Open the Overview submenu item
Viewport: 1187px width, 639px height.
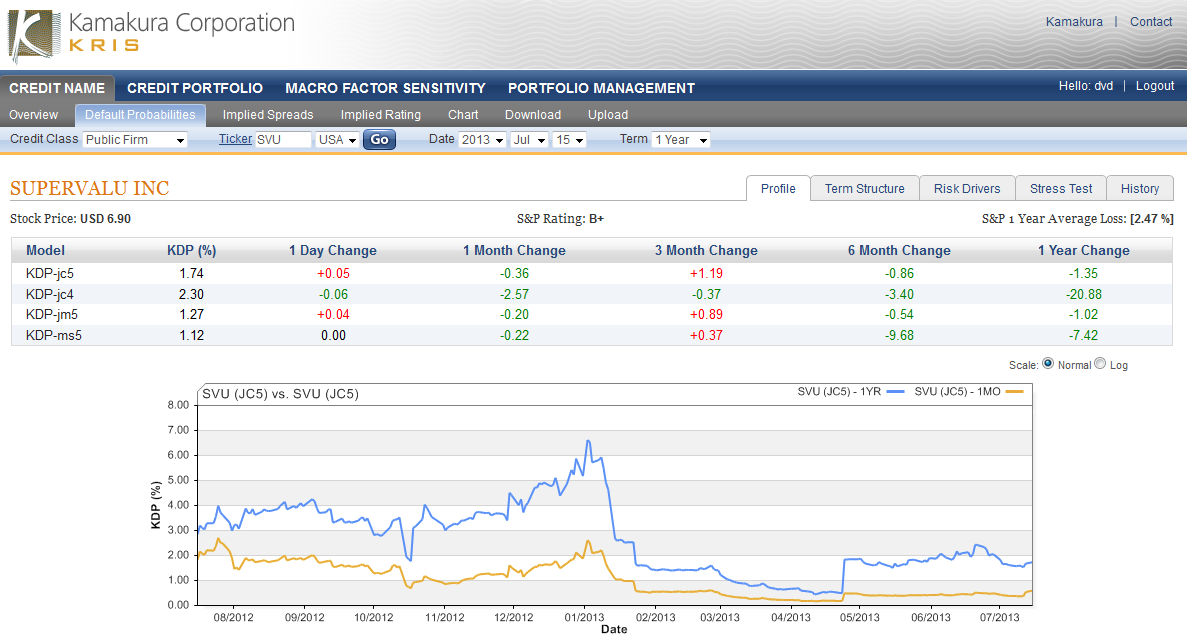coord(33,114)
